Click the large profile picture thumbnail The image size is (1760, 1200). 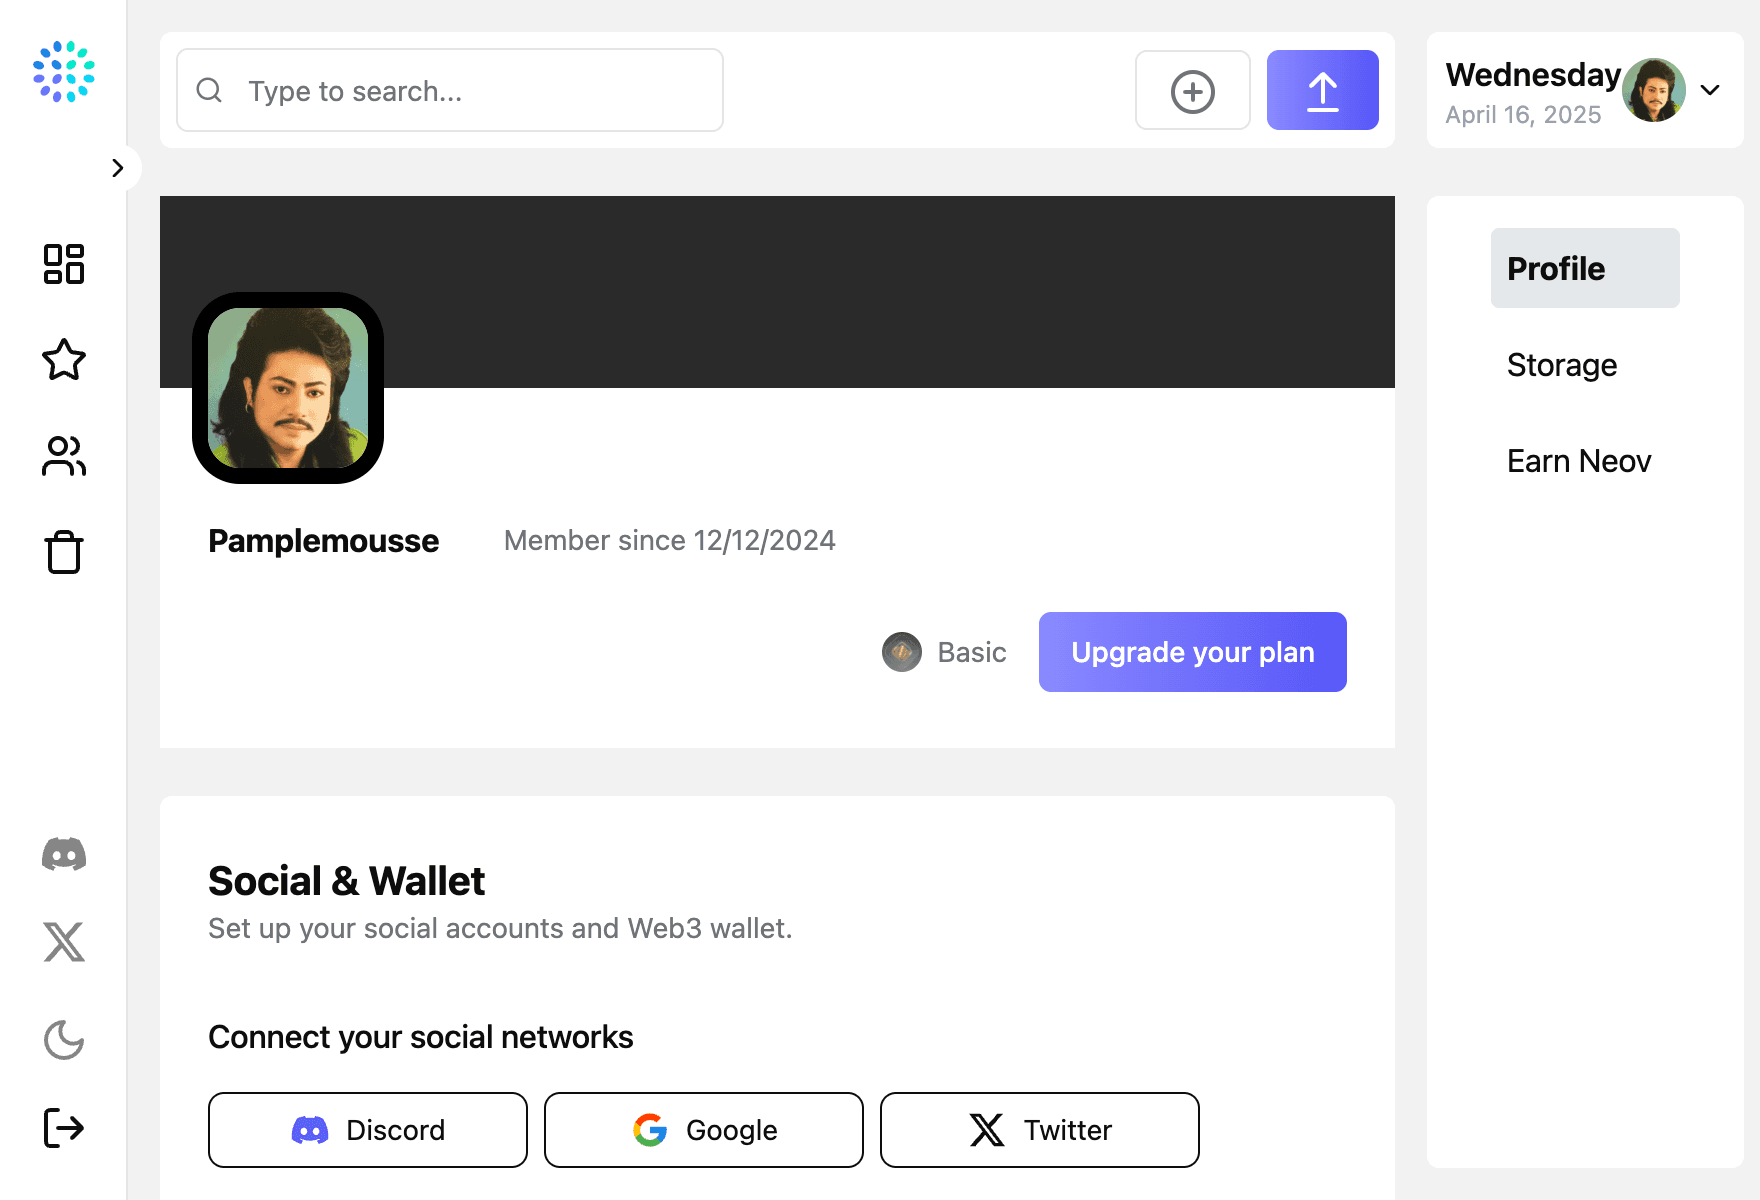click(288, 388)
